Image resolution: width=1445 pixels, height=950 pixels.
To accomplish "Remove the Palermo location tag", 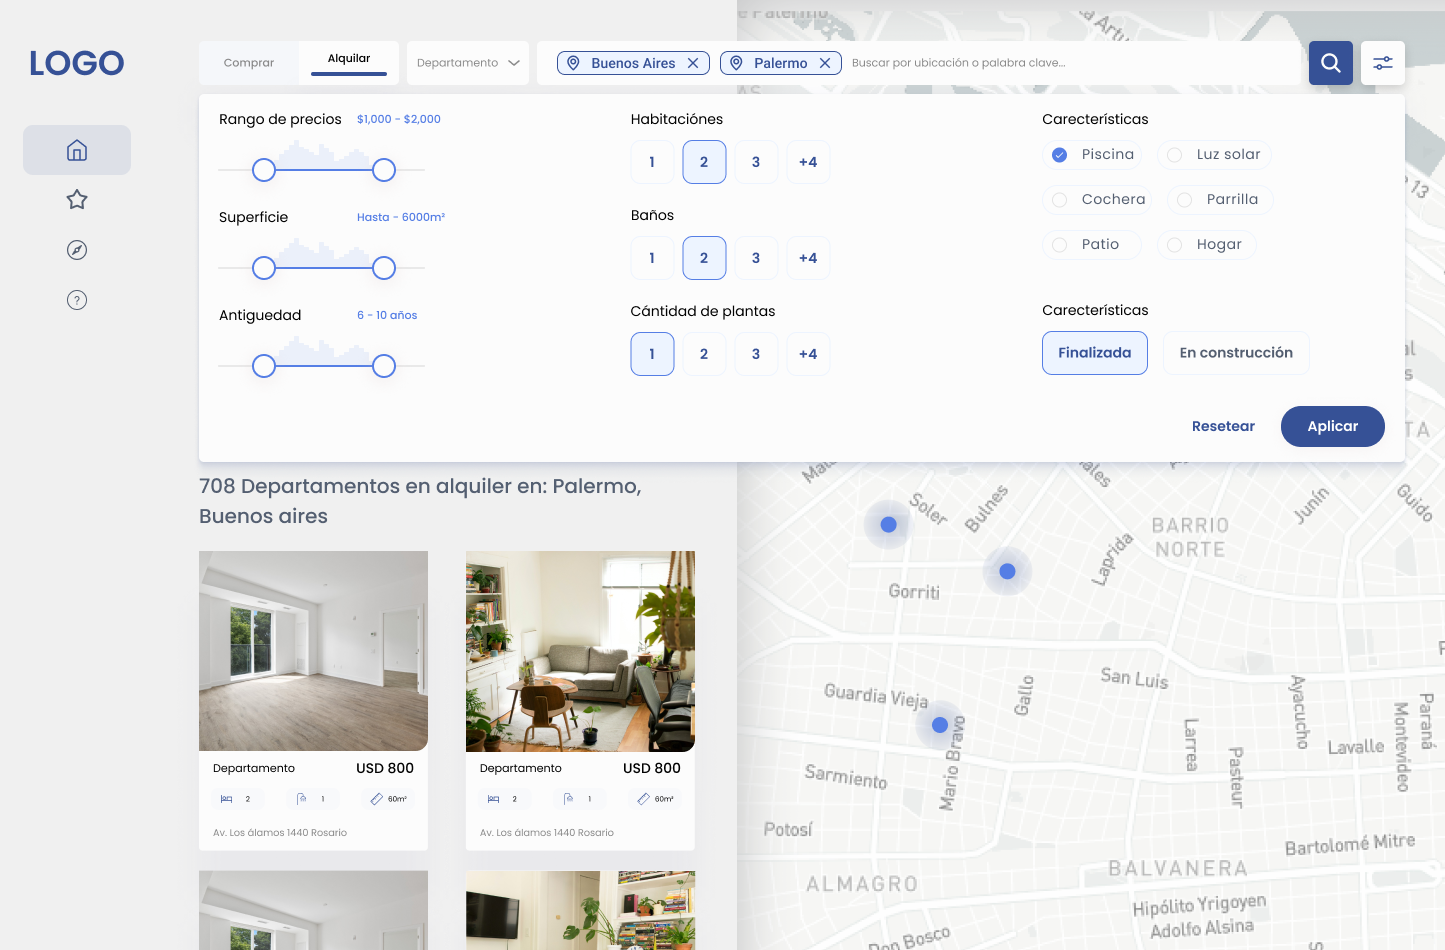I will pos(825,63).
